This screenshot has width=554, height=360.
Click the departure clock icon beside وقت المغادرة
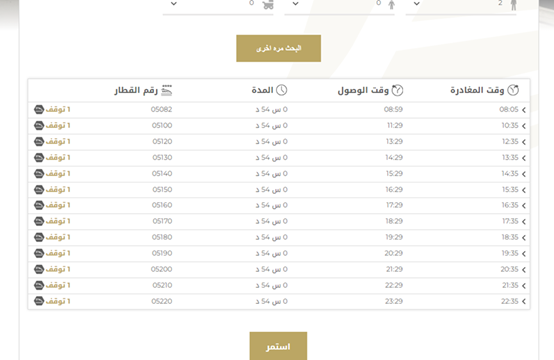513,90
